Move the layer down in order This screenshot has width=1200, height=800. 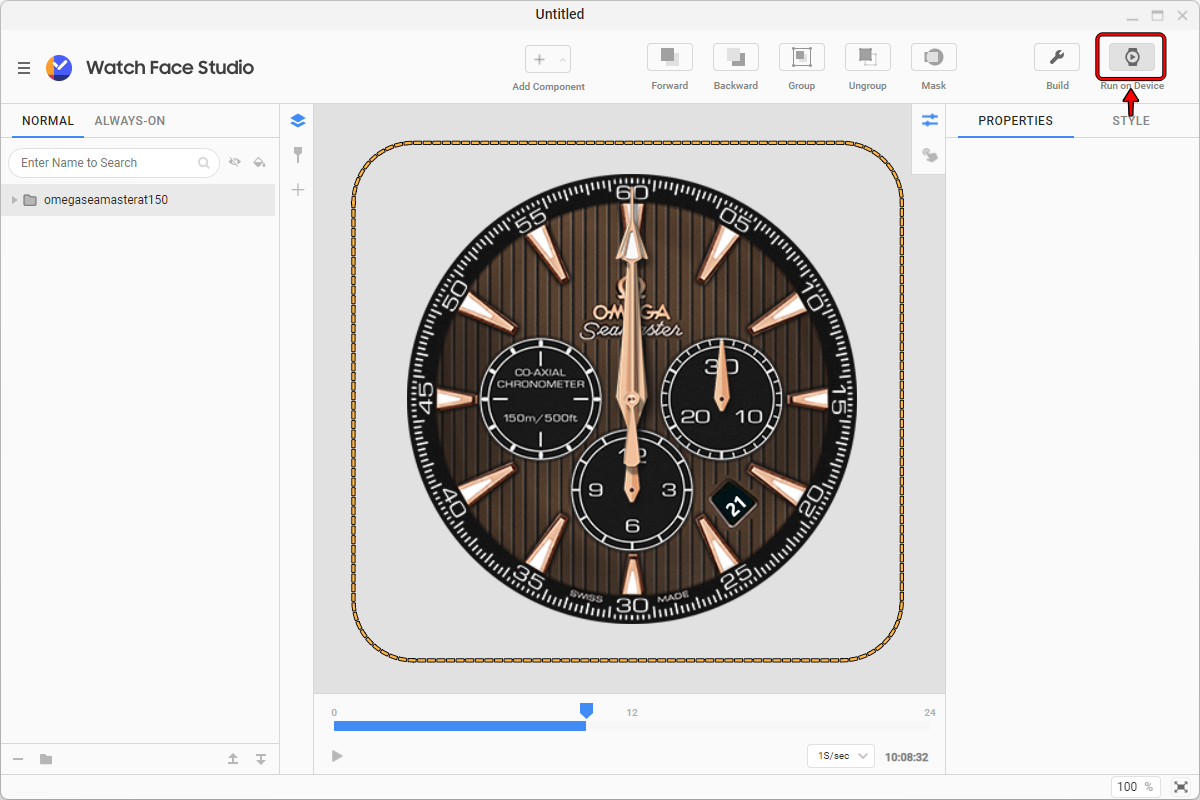(x=261, y=759)
